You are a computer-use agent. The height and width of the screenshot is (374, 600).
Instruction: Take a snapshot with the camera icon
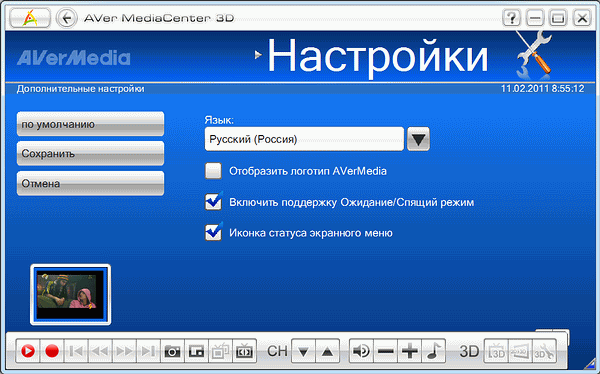click(x=172, y=351)
